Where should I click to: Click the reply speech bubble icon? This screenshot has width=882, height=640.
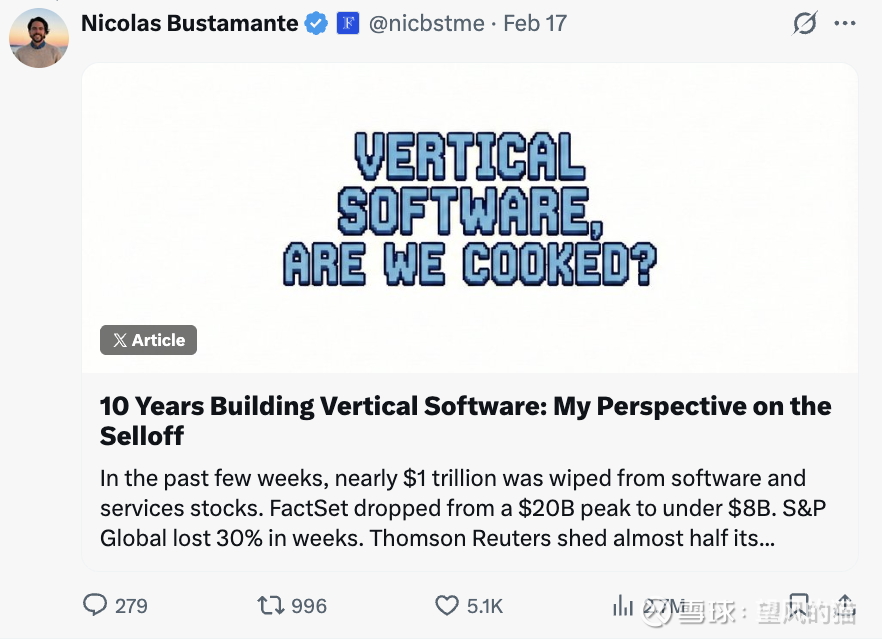coord(95,605)
